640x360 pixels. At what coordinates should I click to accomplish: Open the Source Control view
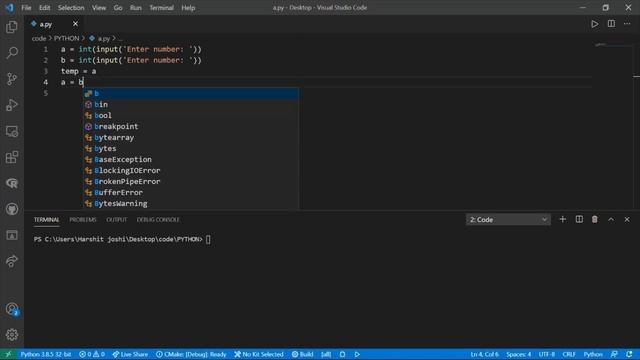(12, 79)
